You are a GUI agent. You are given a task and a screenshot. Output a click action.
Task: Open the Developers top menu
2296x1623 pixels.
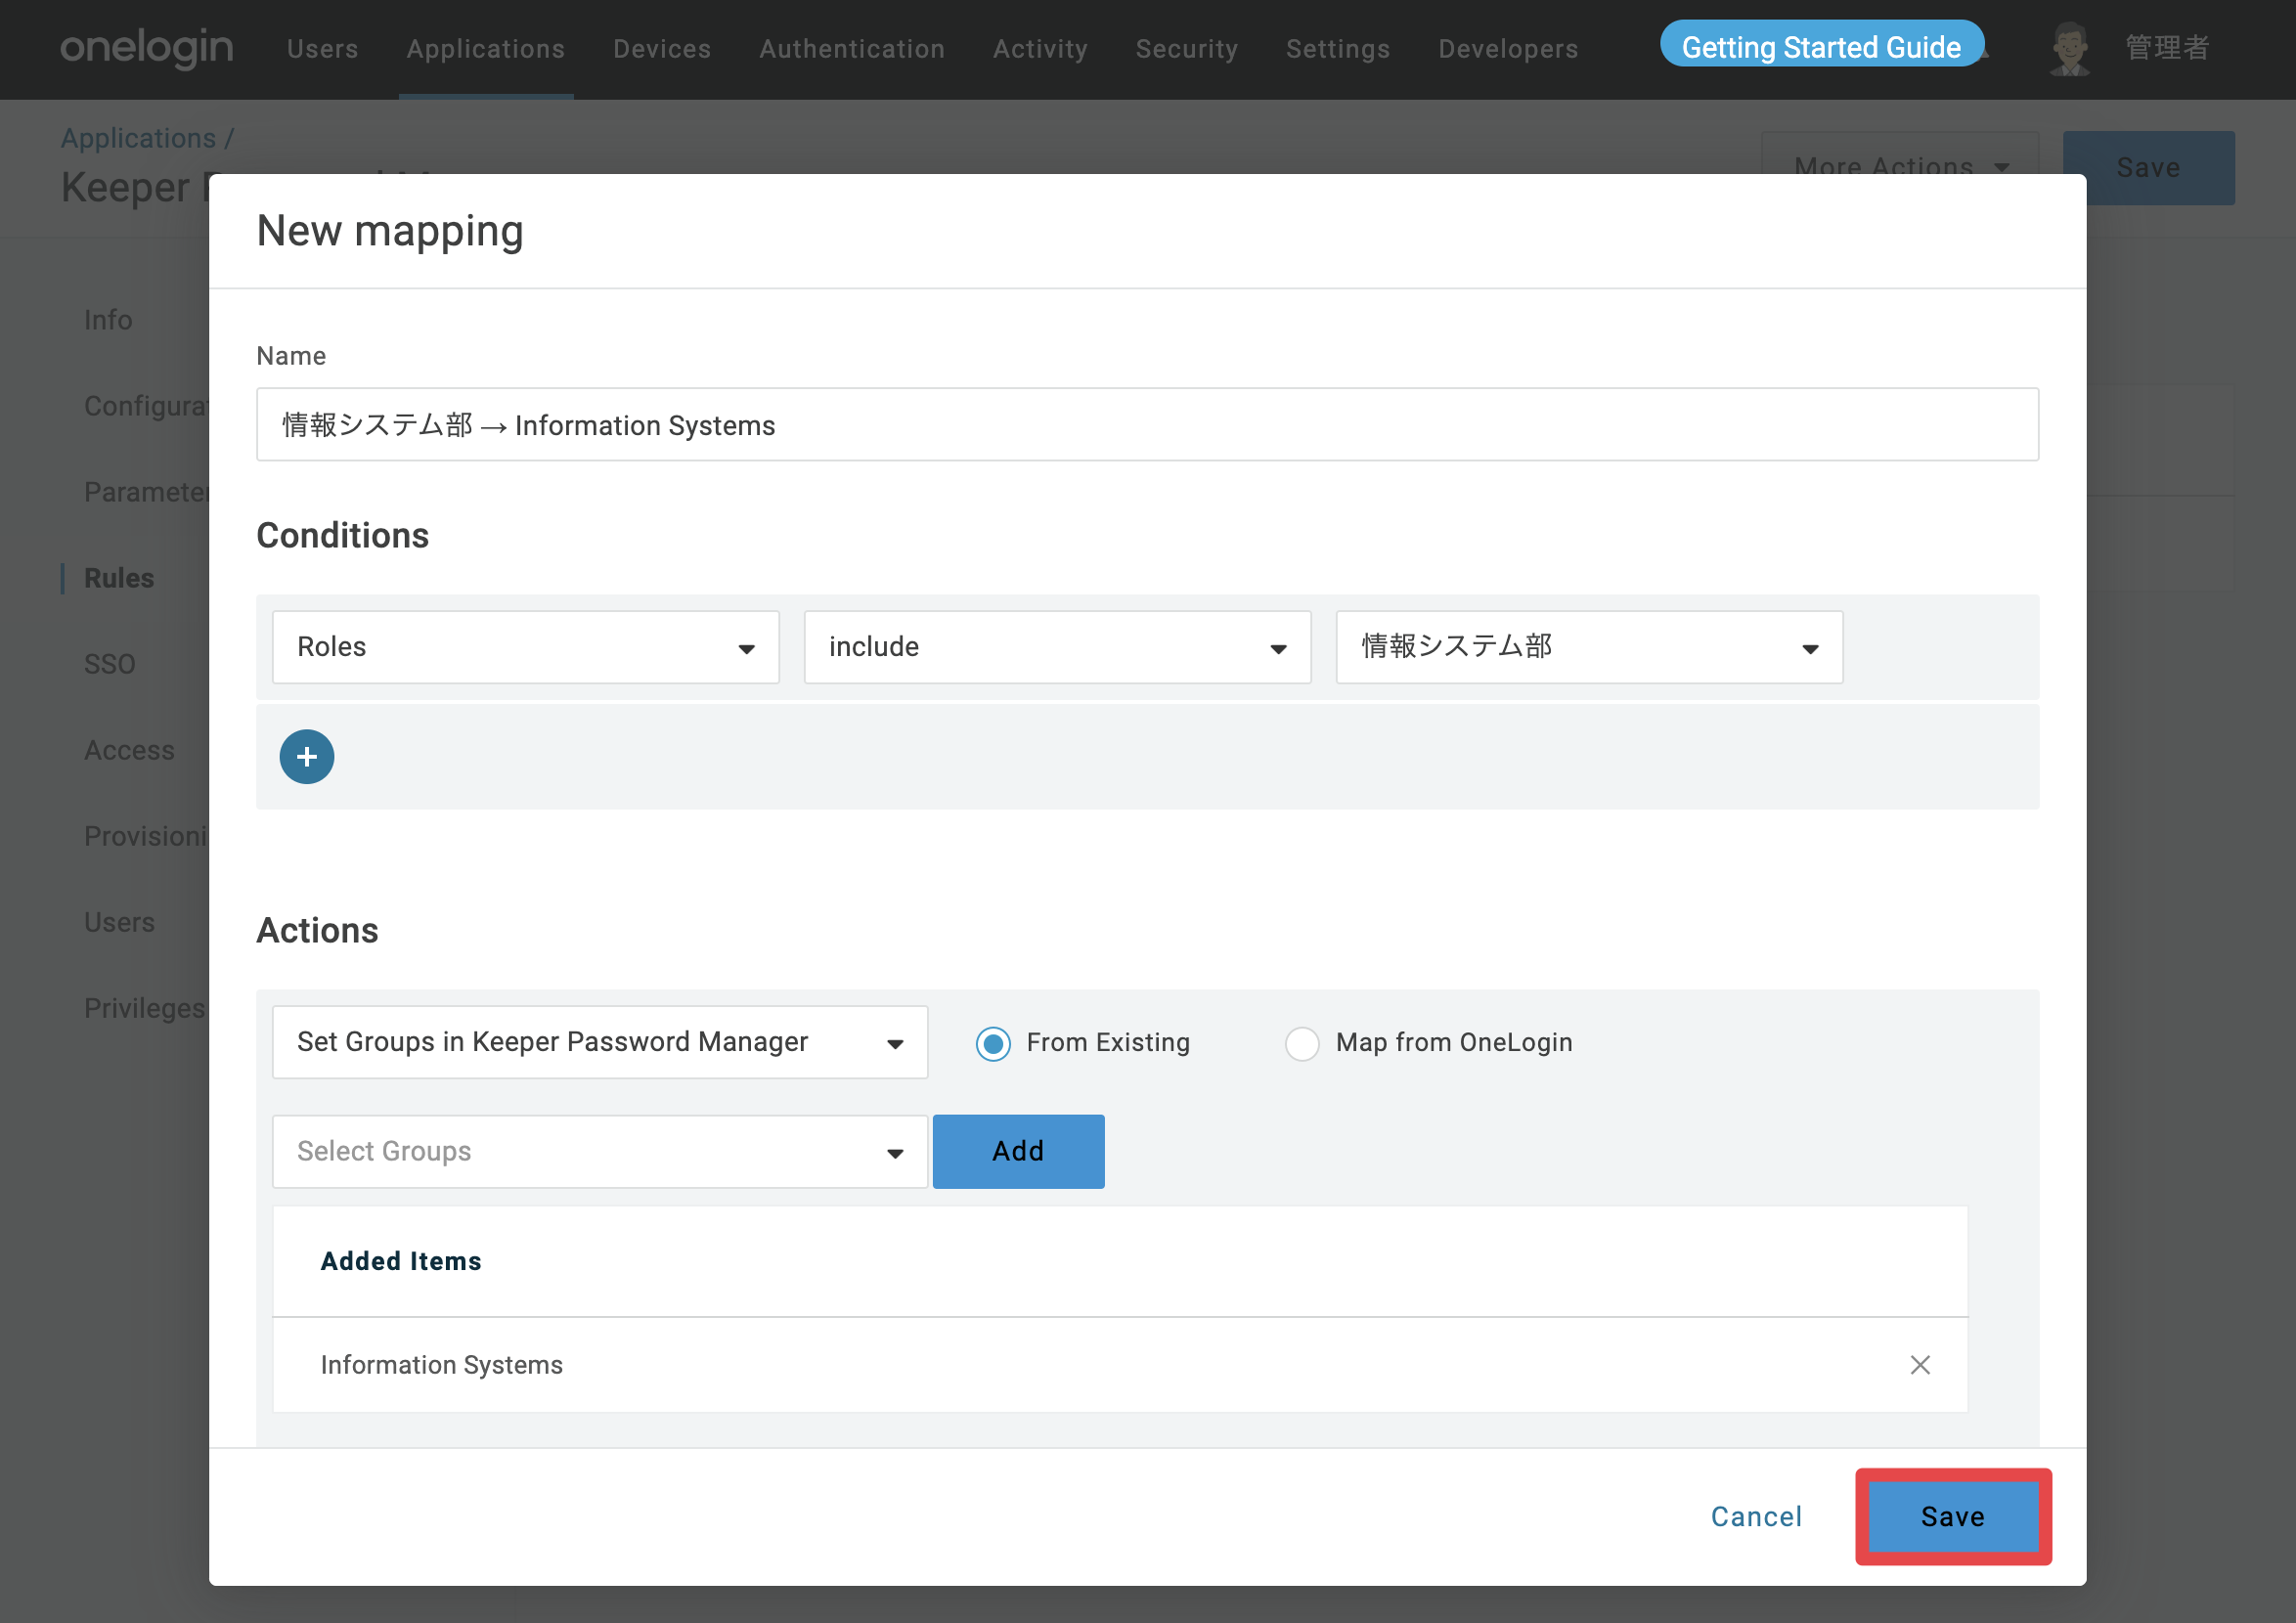pyautogui.click(x=1507, y=48)
